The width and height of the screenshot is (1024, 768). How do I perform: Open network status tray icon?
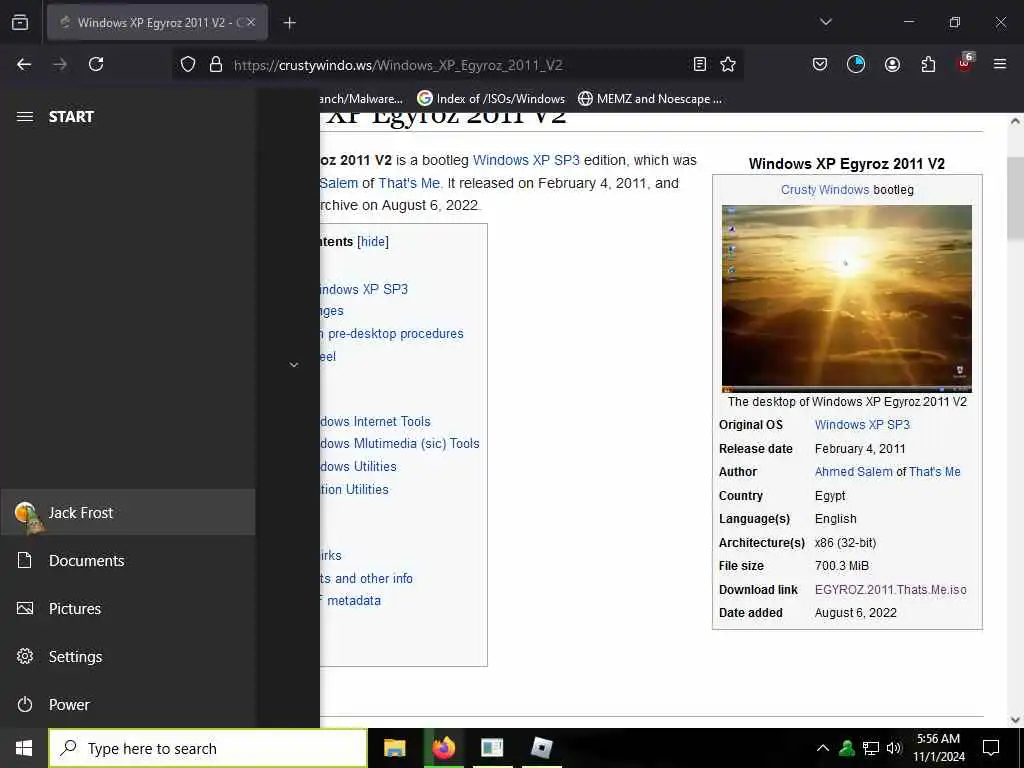click(871, 748)
